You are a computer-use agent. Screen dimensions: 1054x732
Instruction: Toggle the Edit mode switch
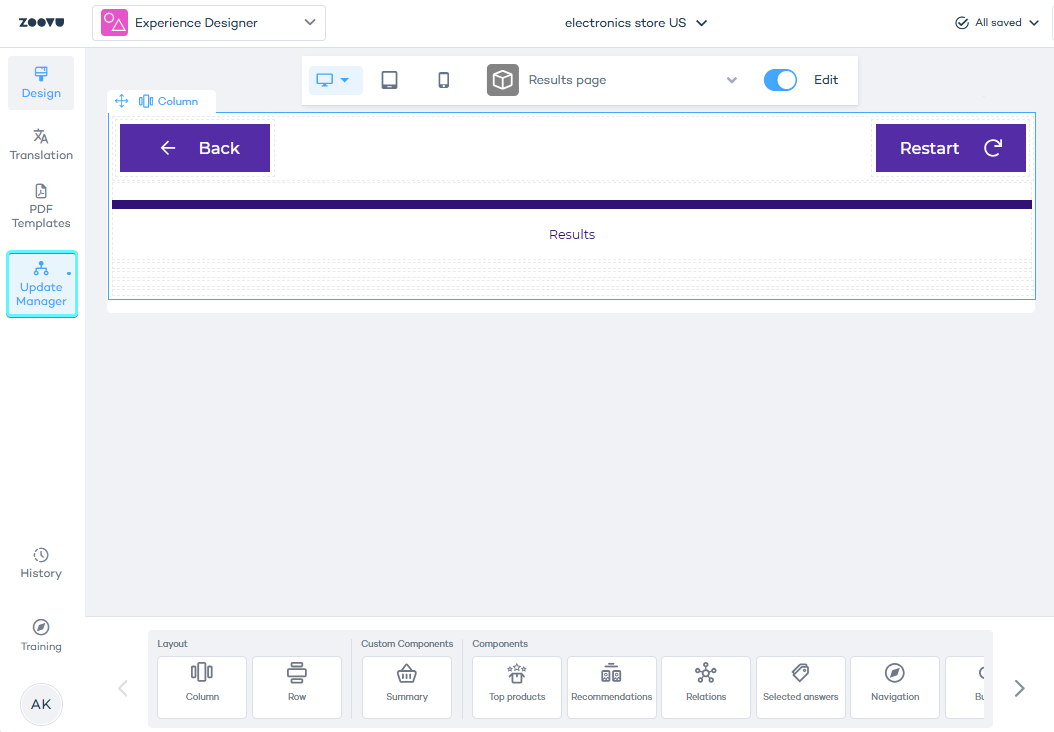(x=780, y=80)
